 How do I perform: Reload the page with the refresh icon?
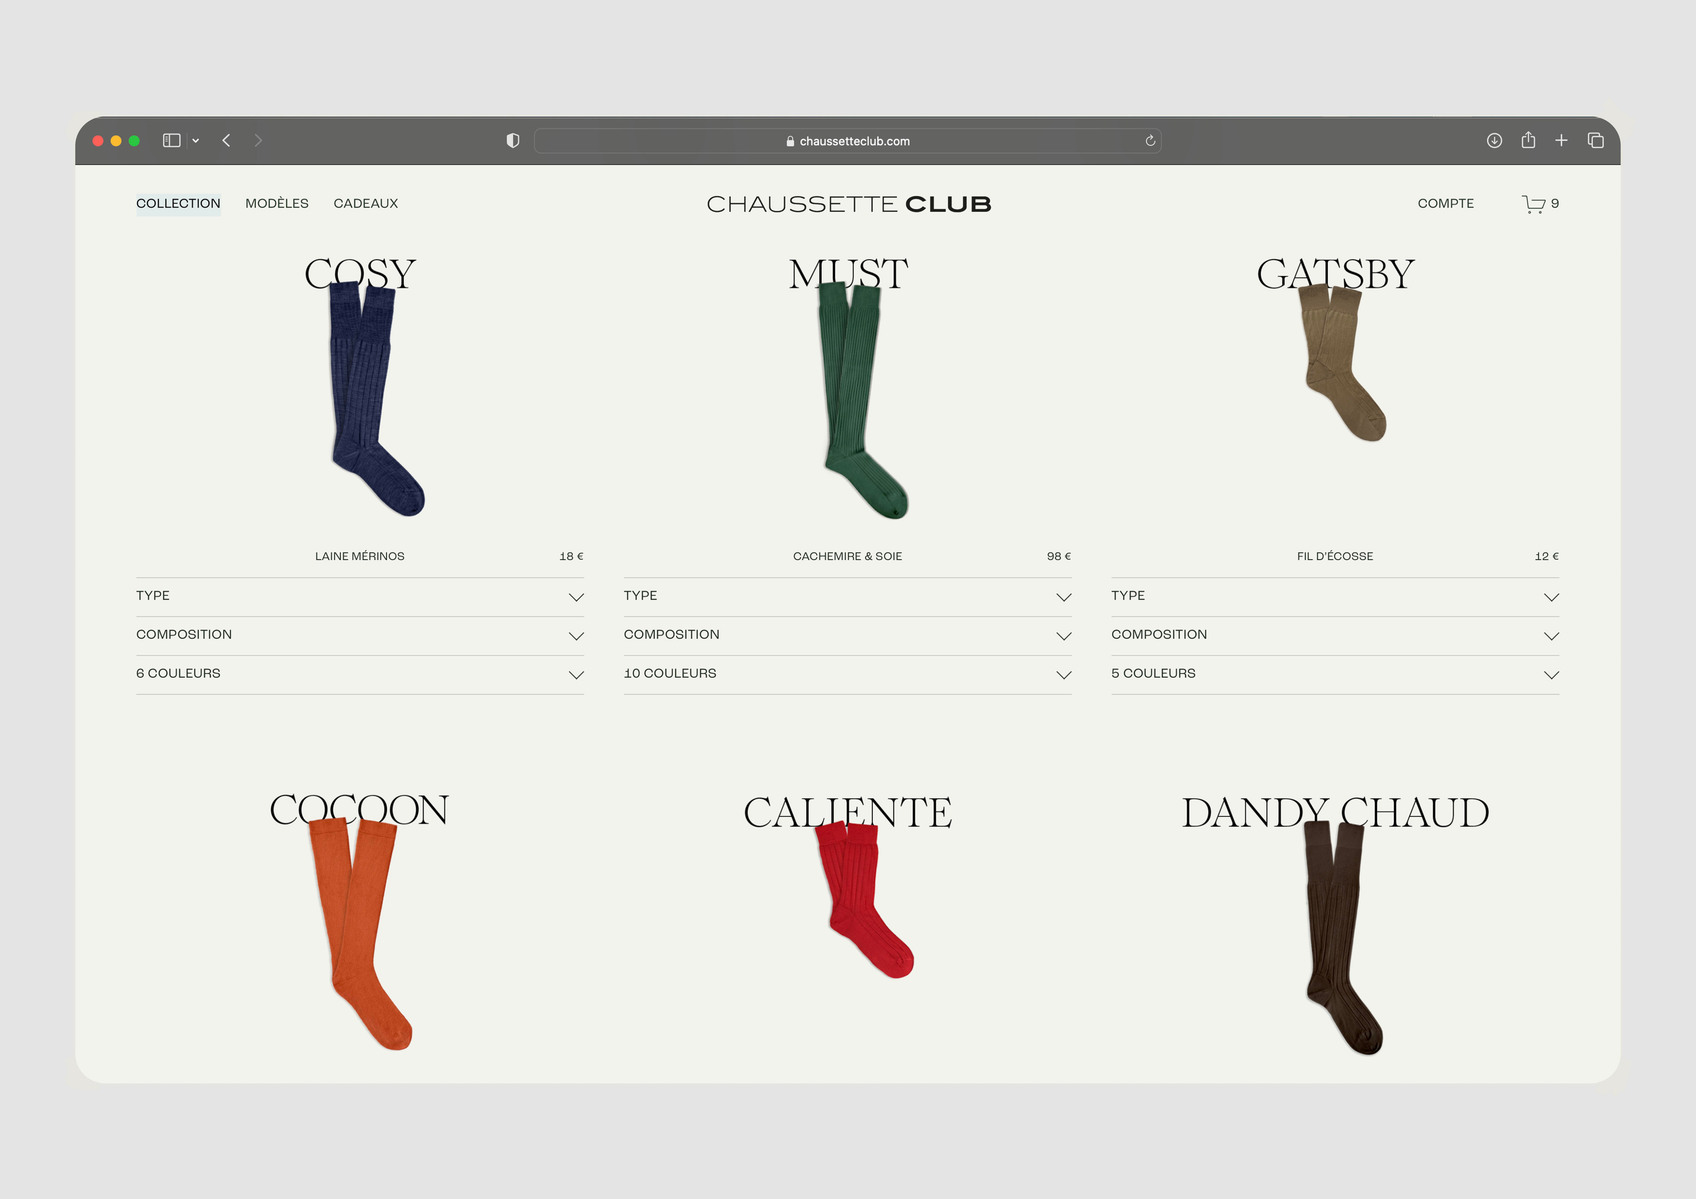pyautogui.click(x=1150, y=141)
